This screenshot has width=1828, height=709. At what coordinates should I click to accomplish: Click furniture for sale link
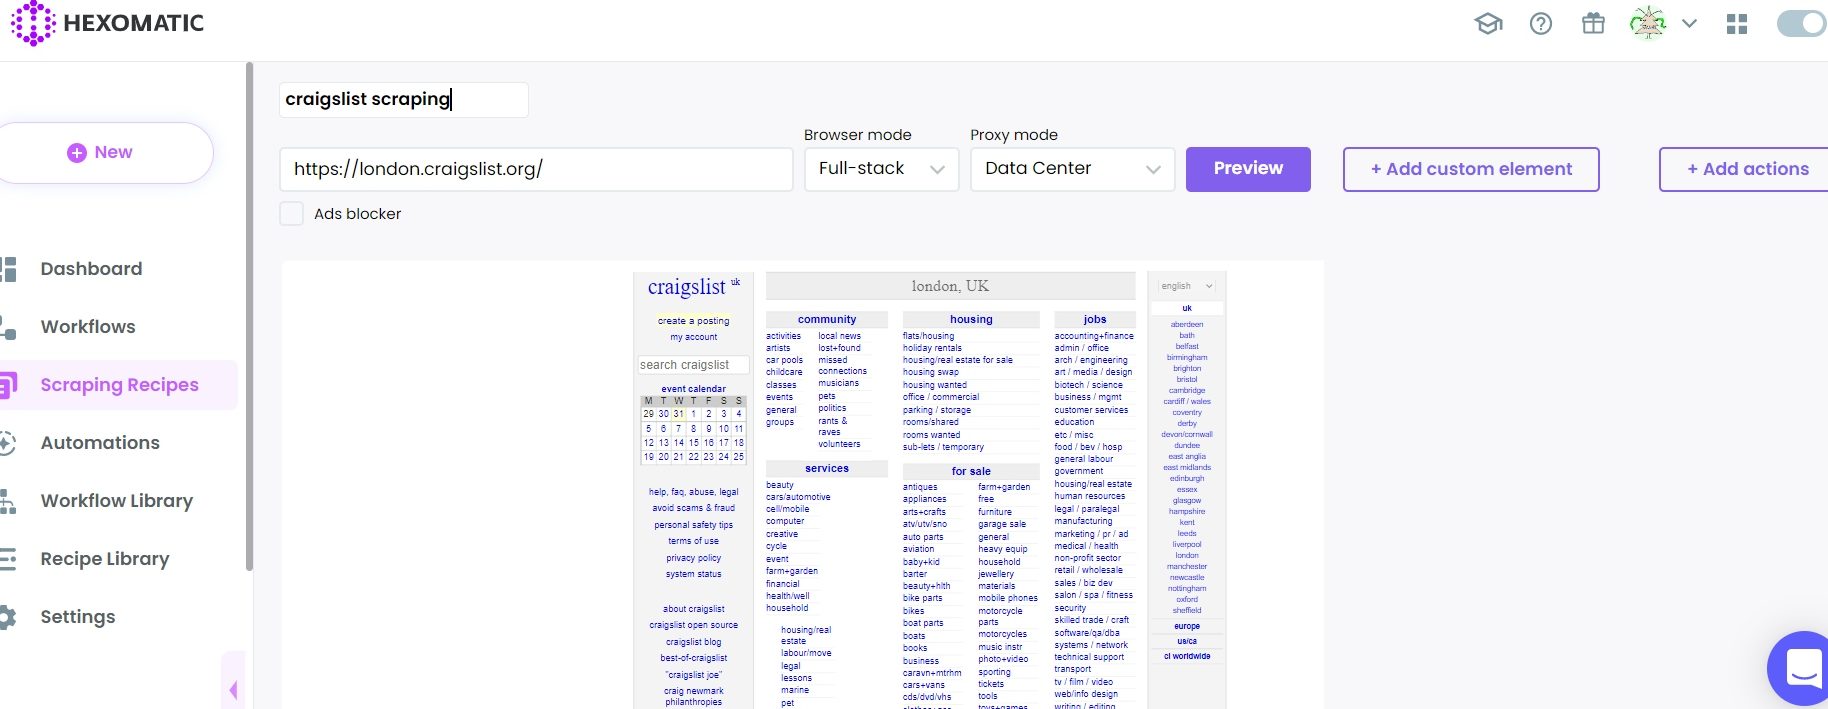click(x=995, y=512)
